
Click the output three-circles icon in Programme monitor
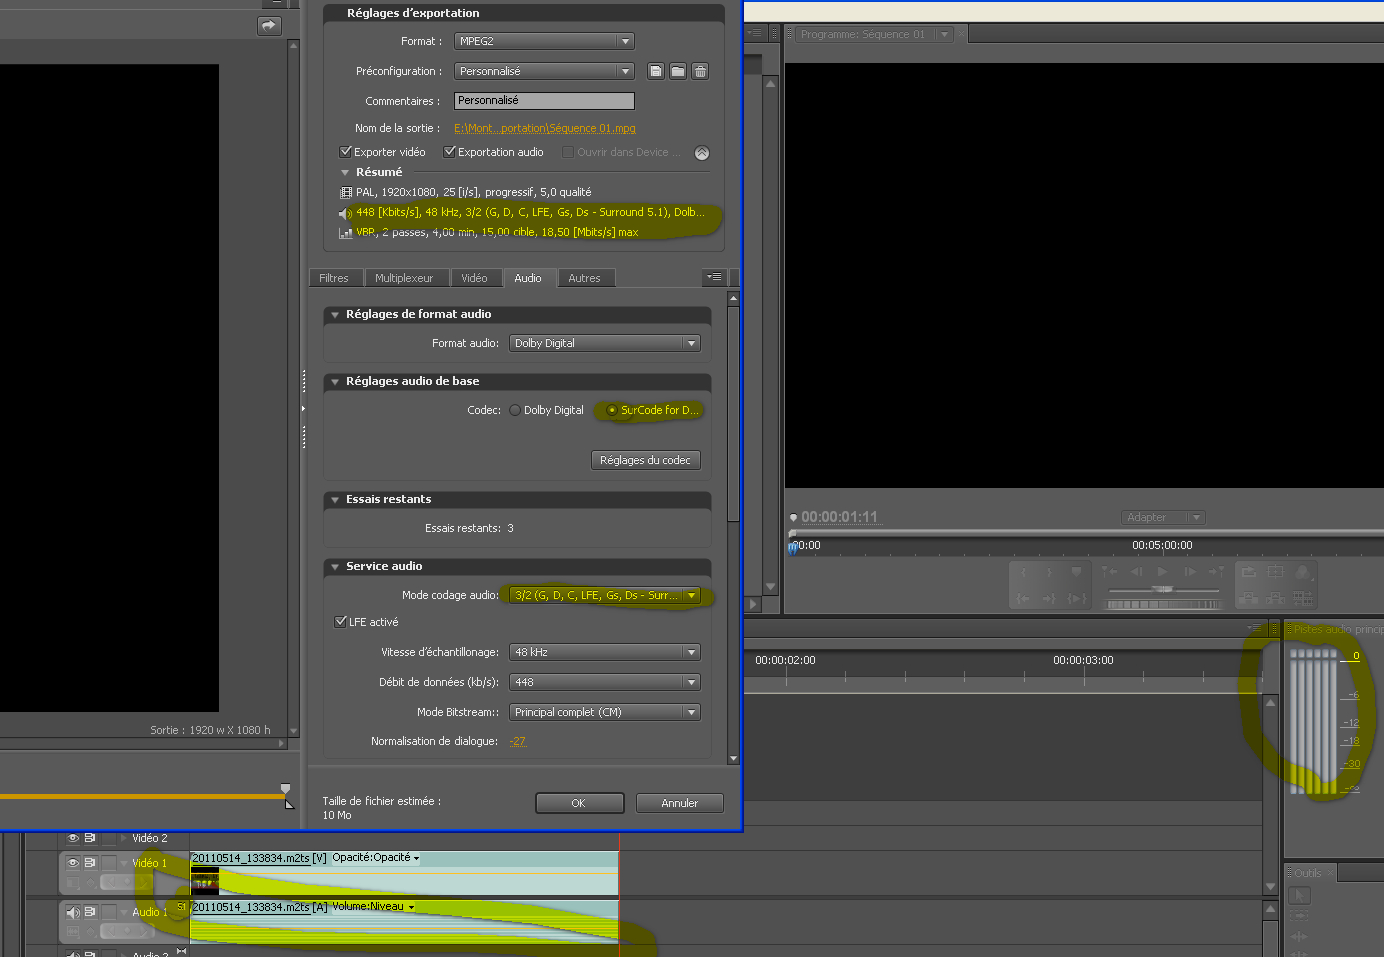pos(1303,572)
